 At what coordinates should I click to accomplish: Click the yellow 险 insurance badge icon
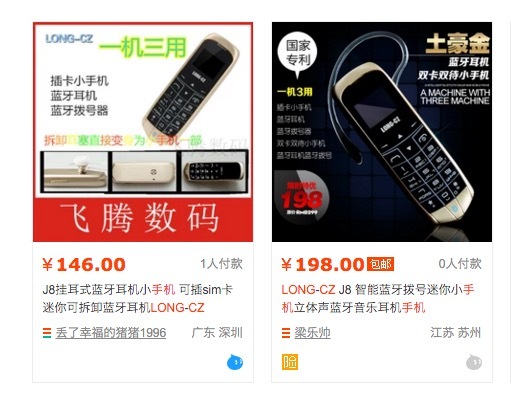click(290, 362)
